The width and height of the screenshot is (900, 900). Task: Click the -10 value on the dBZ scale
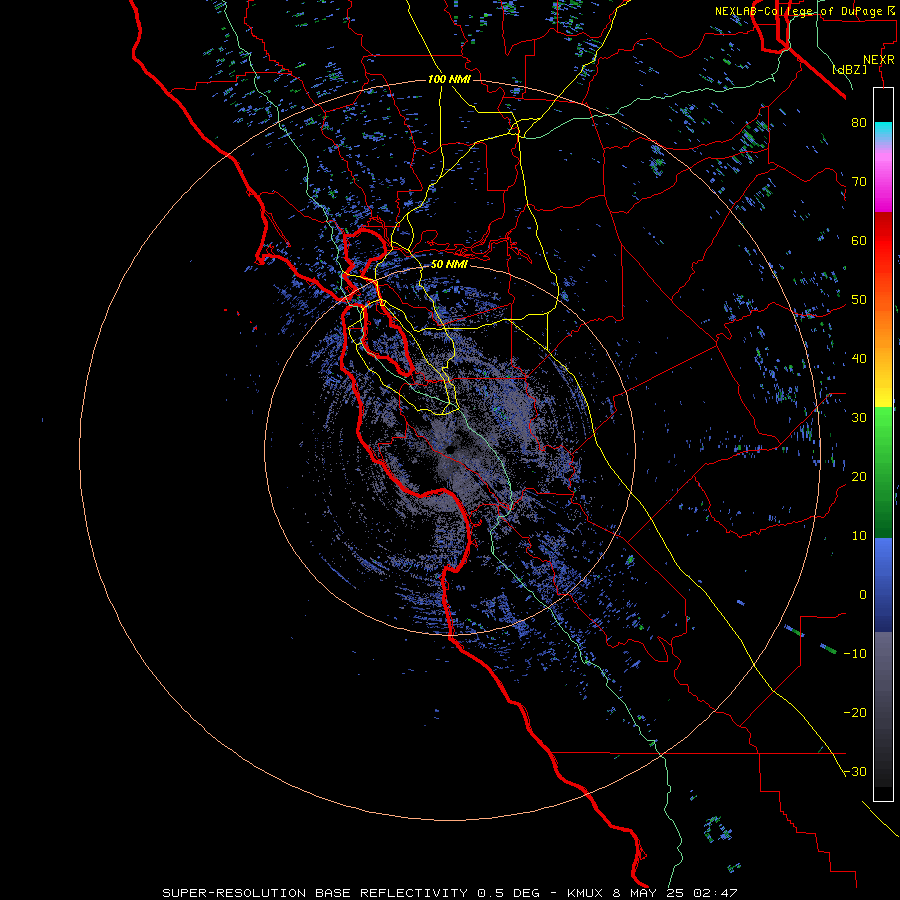(x=855, y=654)
